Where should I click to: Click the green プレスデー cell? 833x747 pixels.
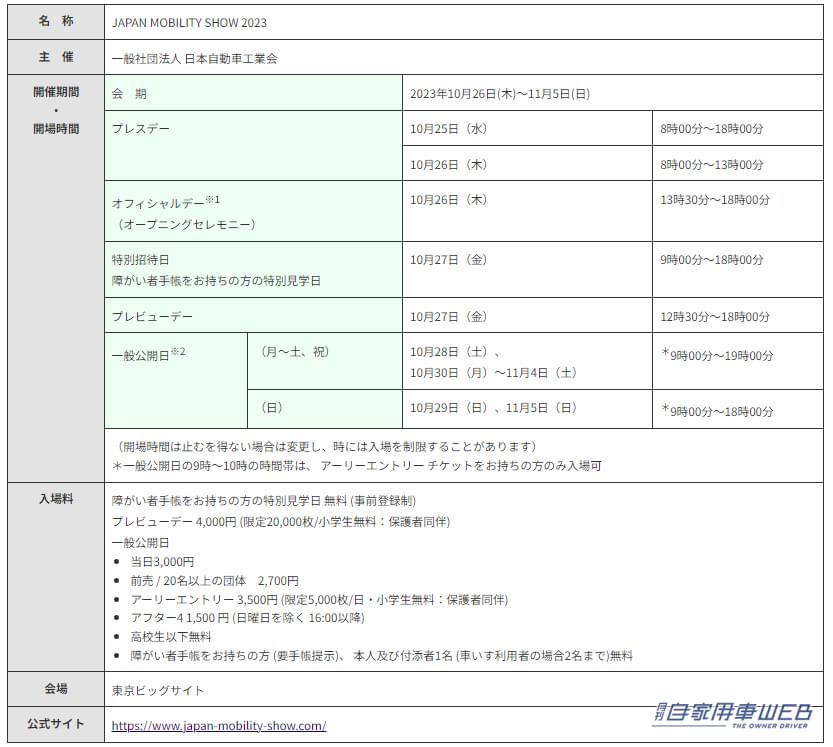[x=253, y=146]
